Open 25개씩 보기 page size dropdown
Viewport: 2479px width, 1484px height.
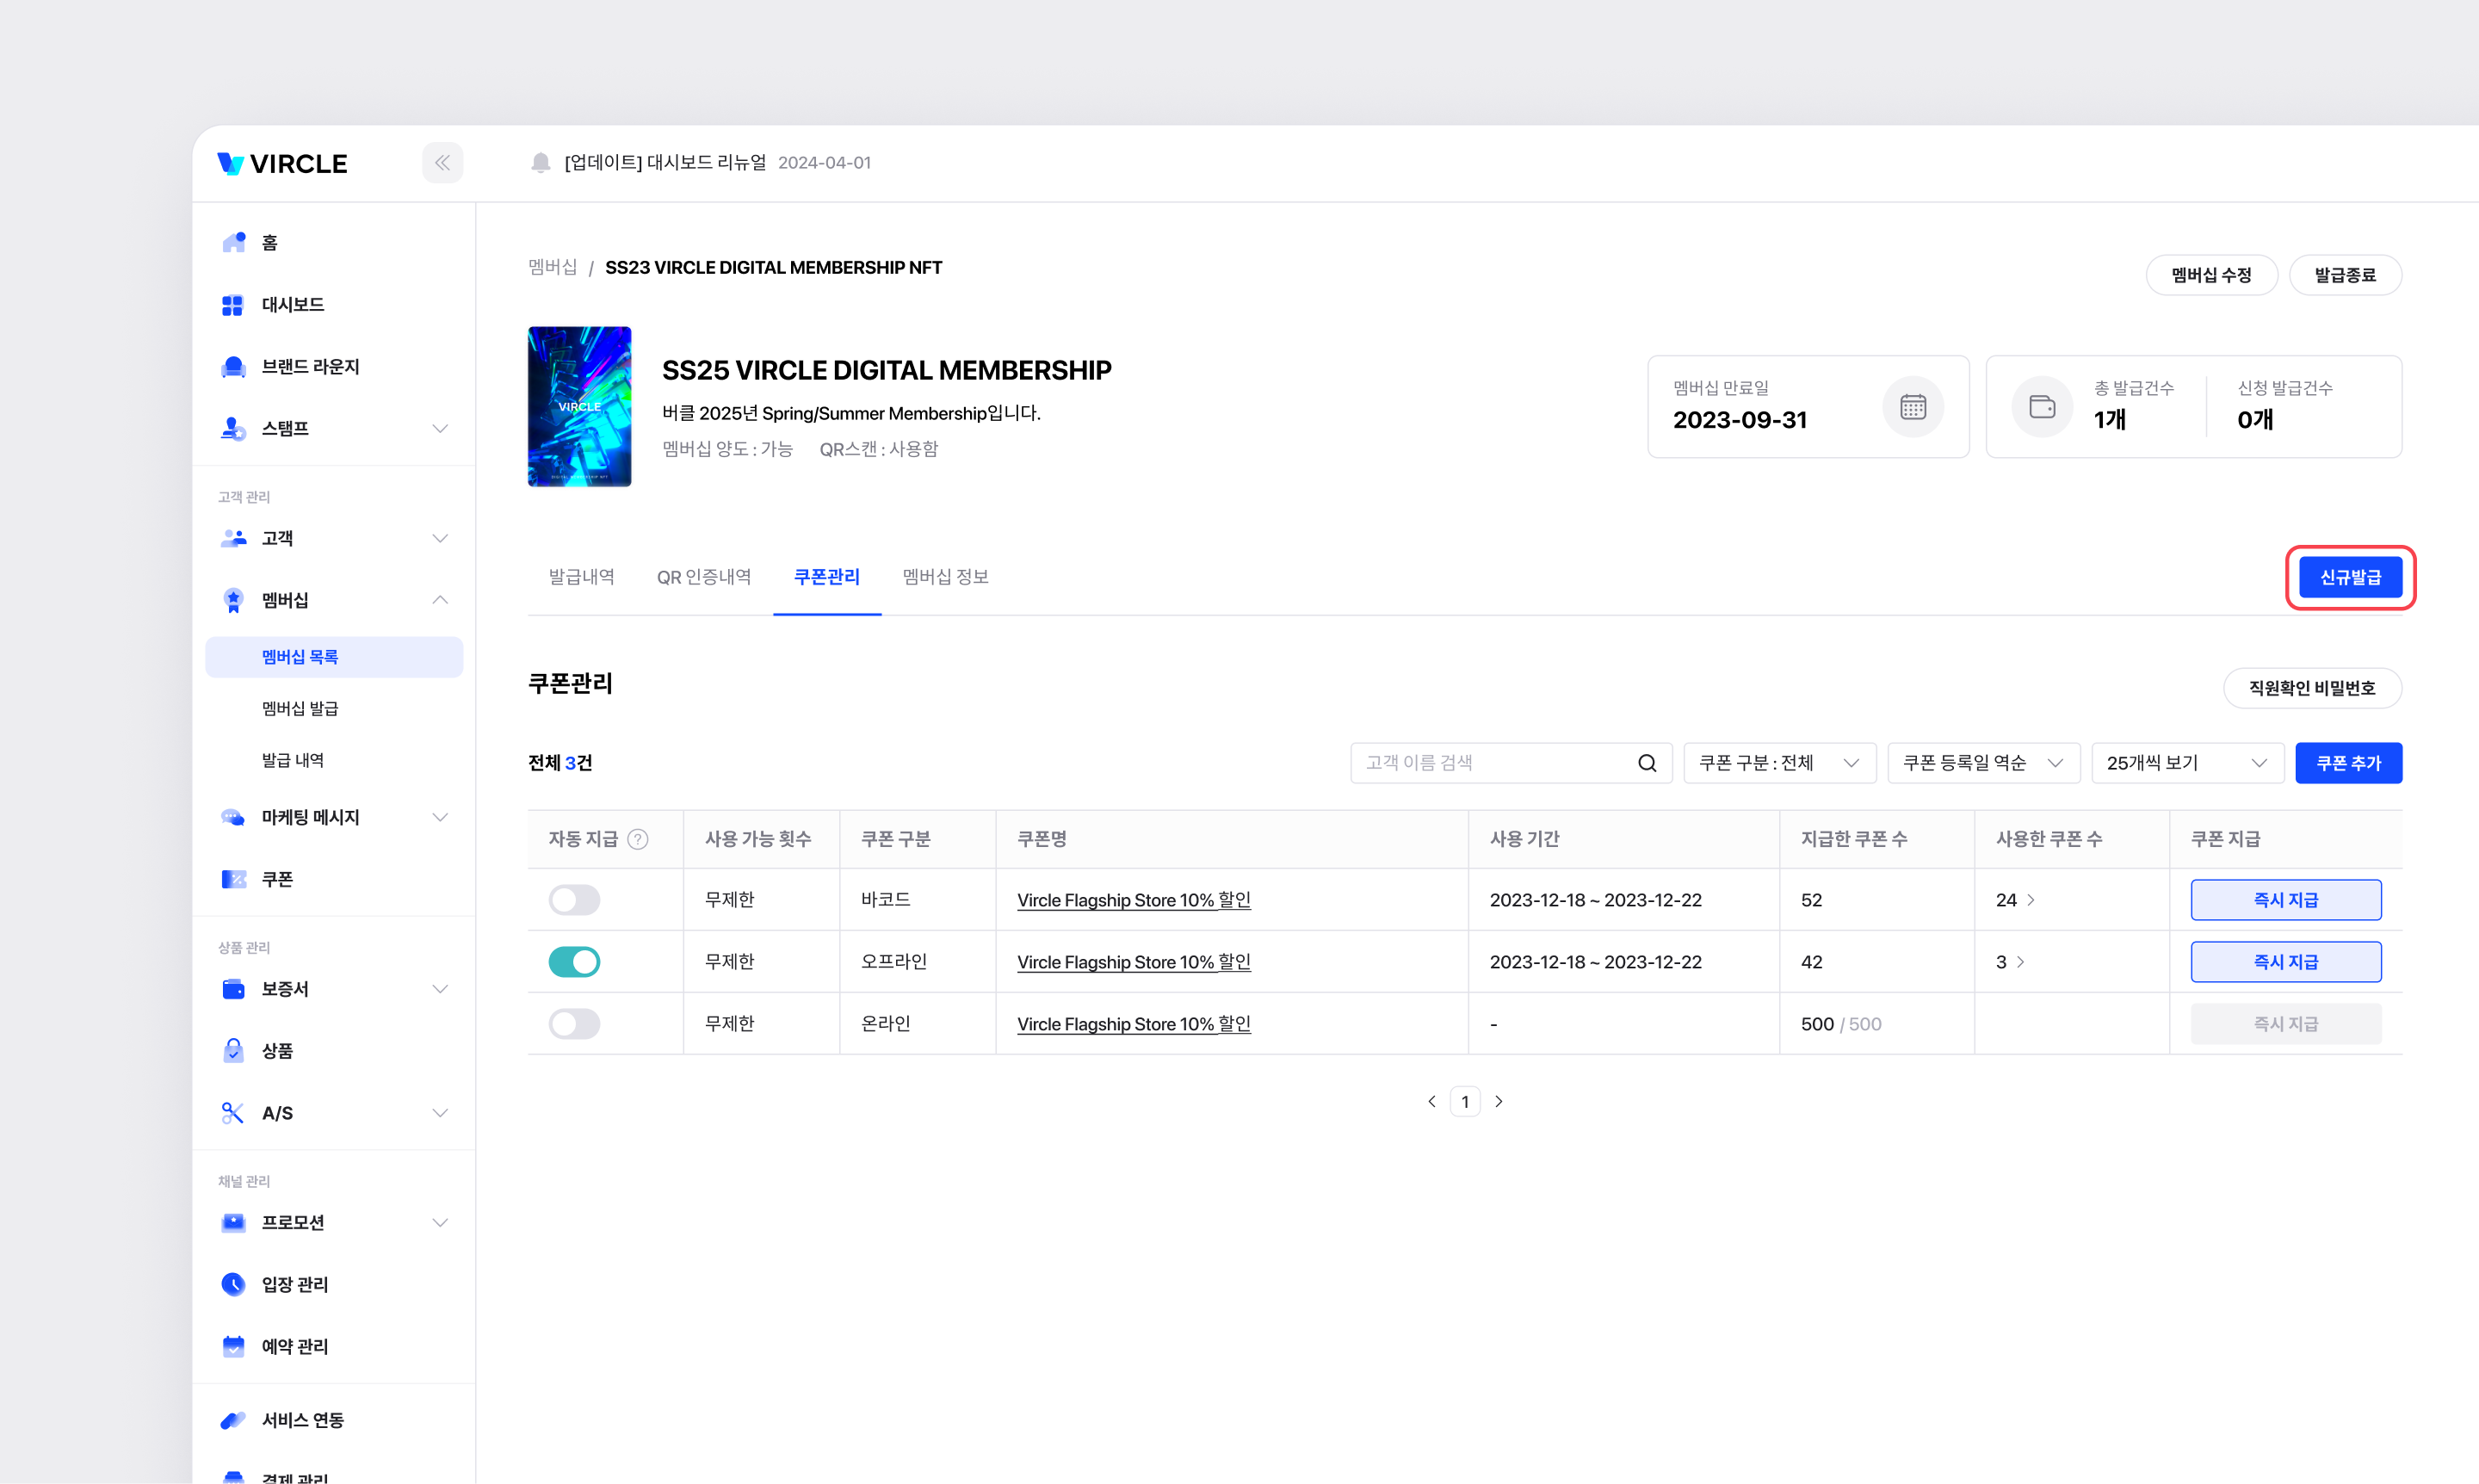pyautogui.click(x=2186, y=763)
